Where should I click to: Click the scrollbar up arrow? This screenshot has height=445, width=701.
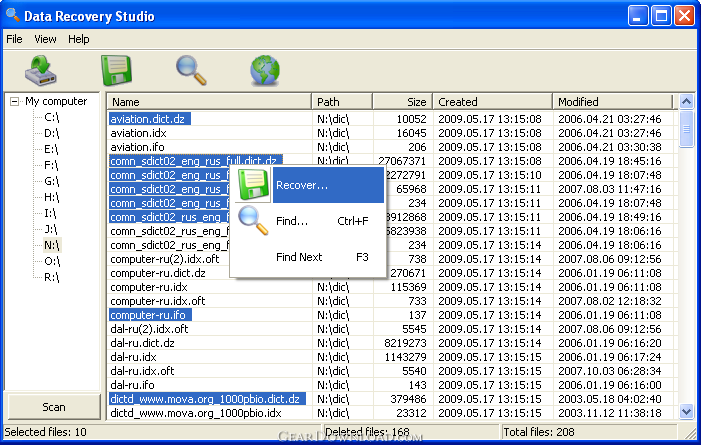(x=686, y=102)
